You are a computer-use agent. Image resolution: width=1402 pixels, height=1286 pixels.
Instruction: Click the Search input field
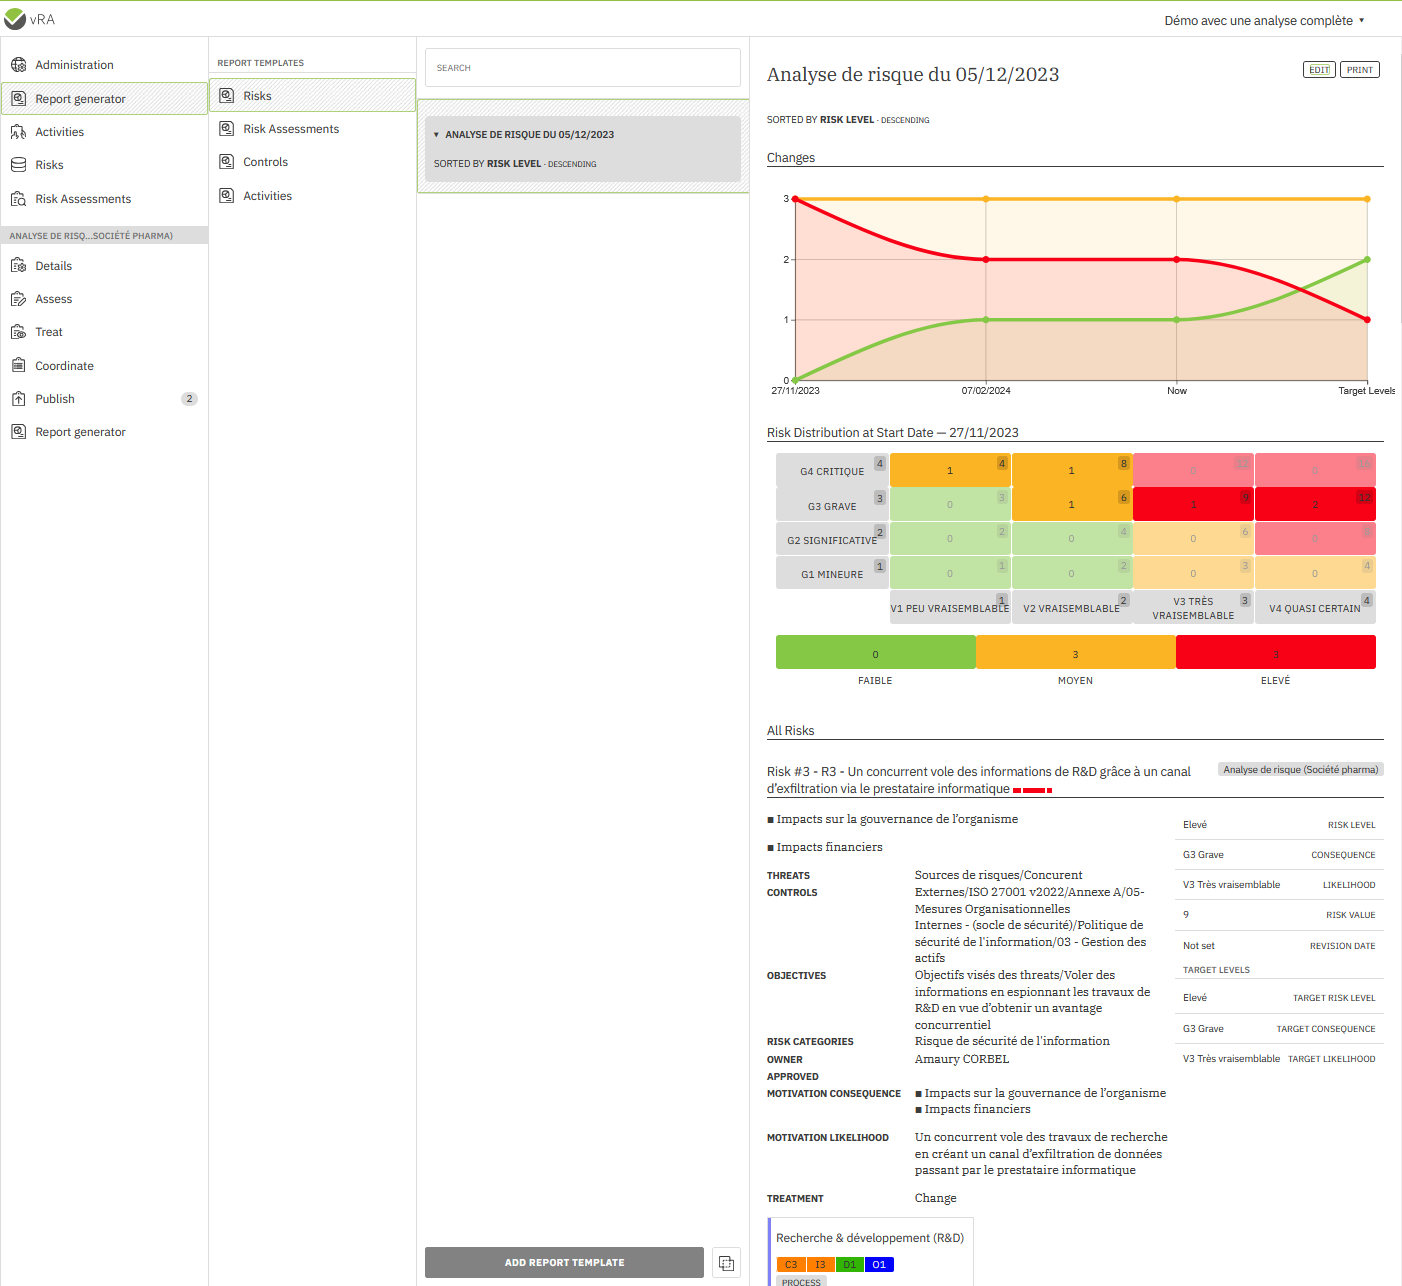[582, 68]
